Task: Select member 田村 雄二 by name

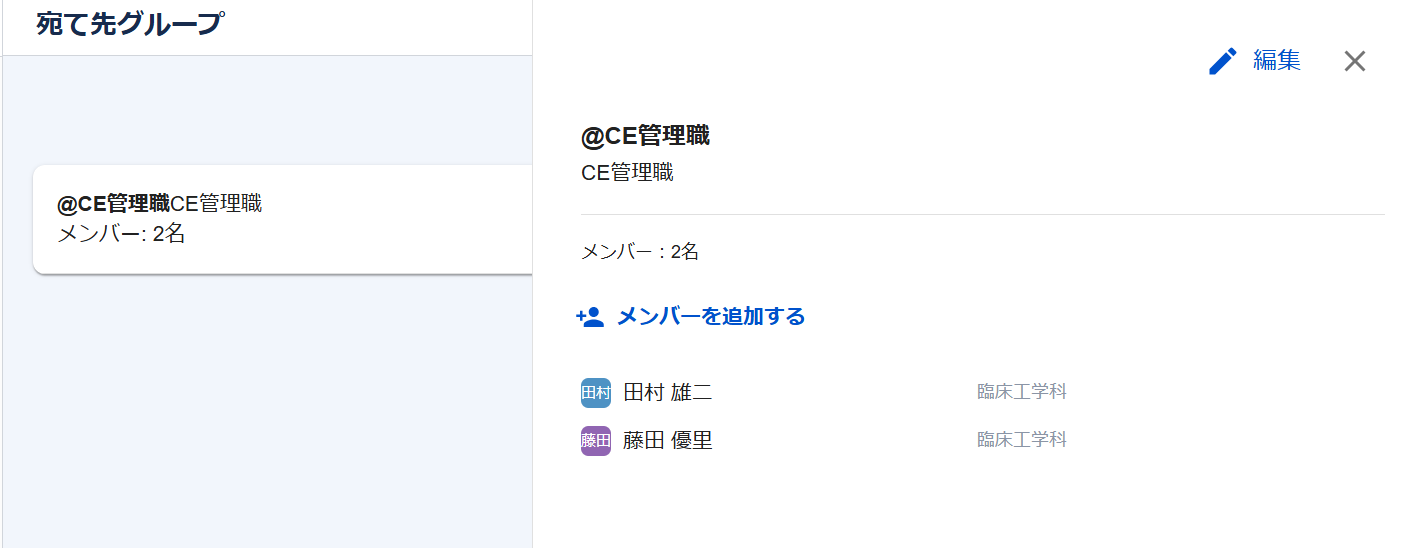Action: 667,393
